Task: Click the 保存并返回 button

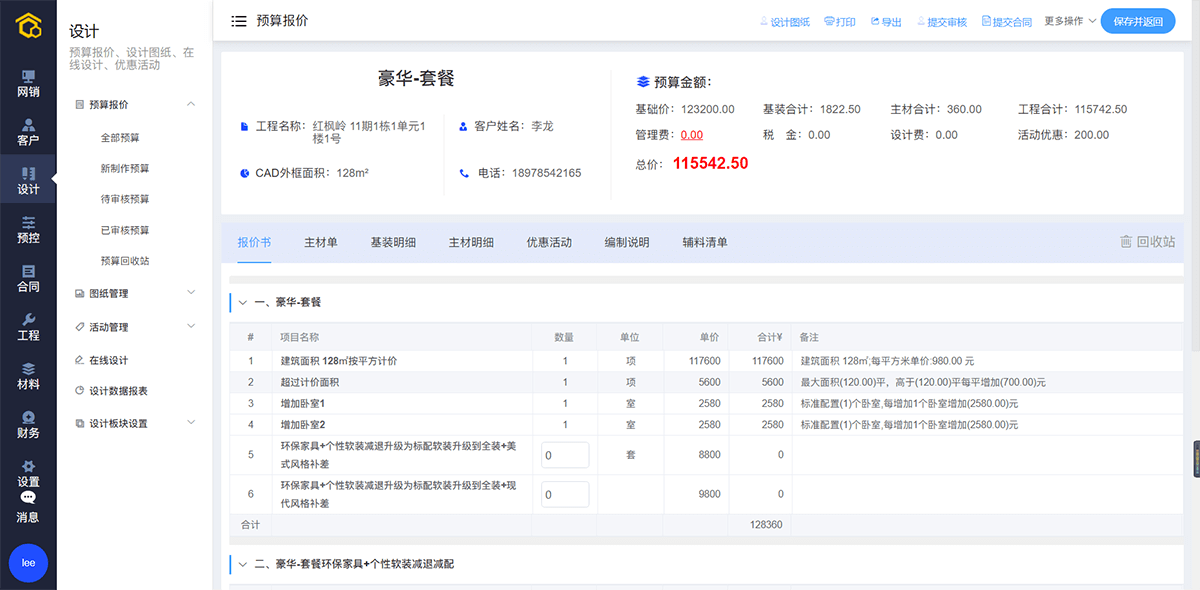Action: (1137, 21)
